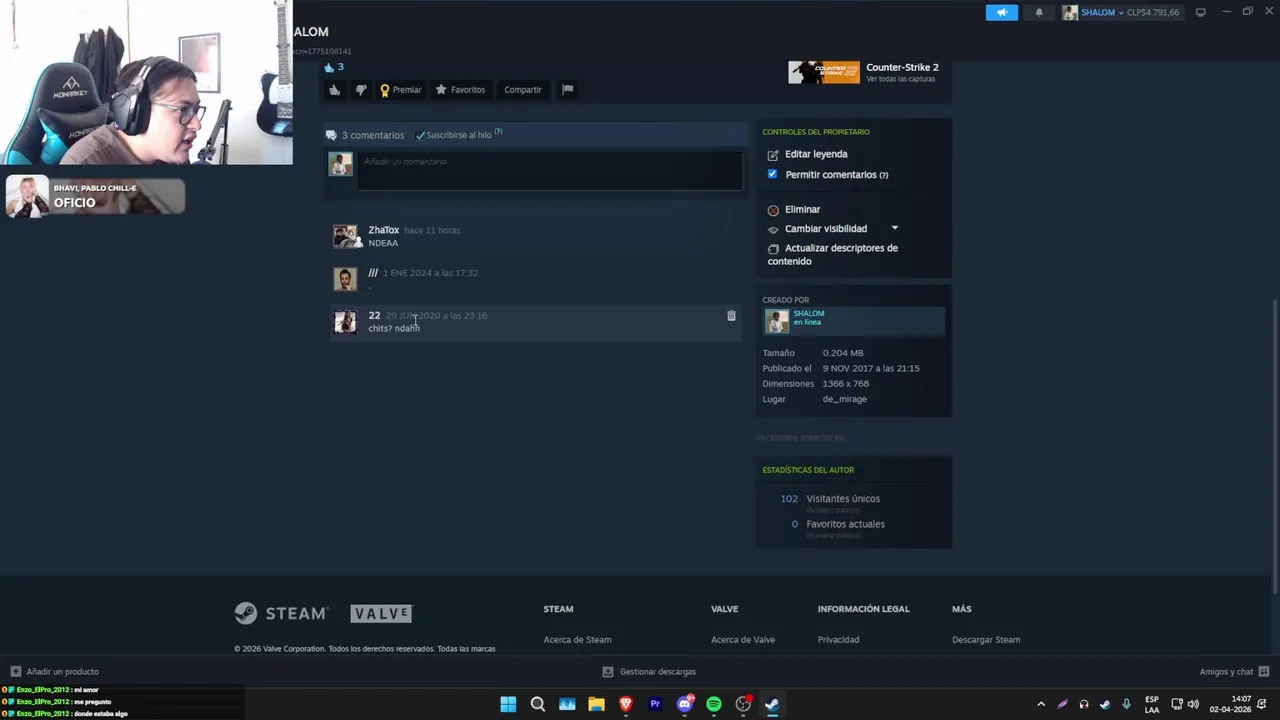Open Amigos y chat panel
The width and height of the screenshot is (1280, 720).
point(1235,672)
